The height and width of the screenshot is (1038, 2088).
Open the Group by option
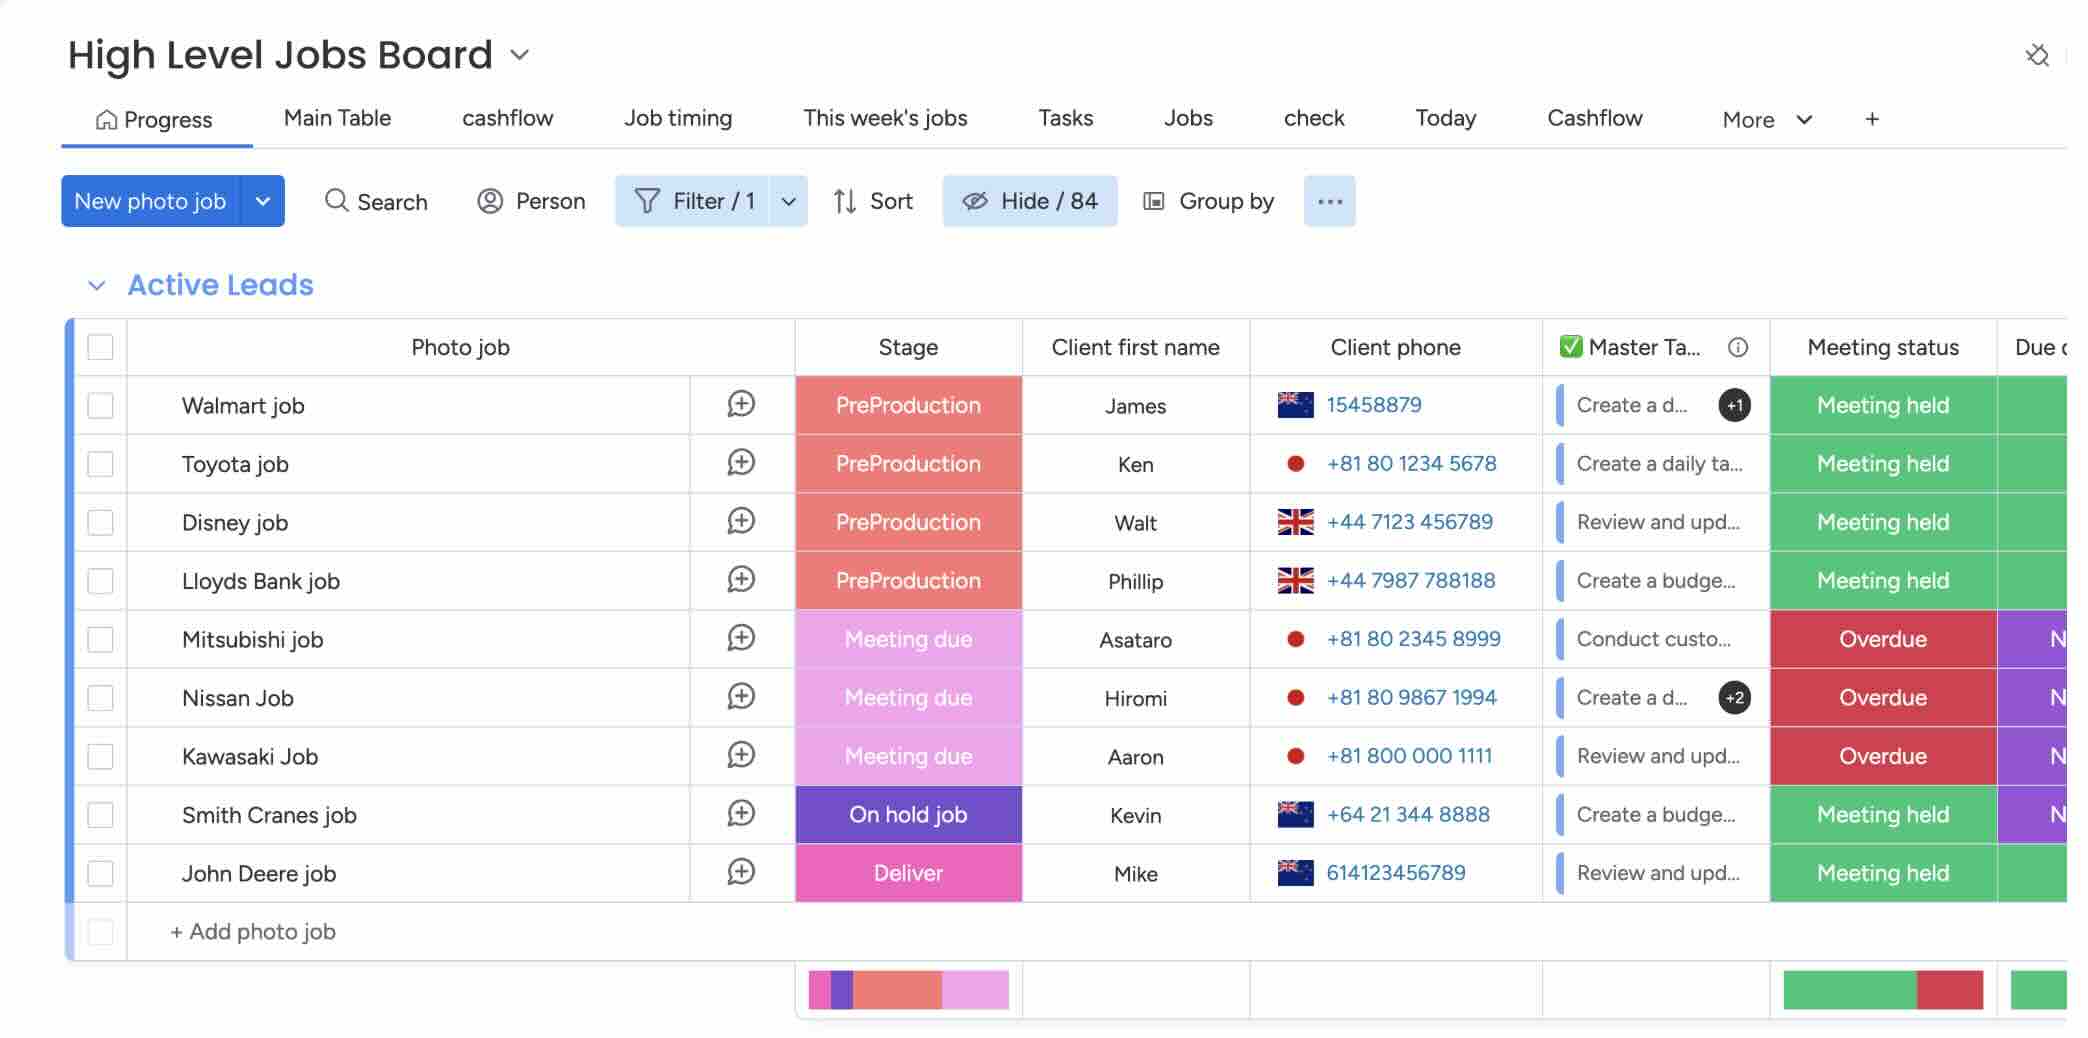click(1209, 201)
